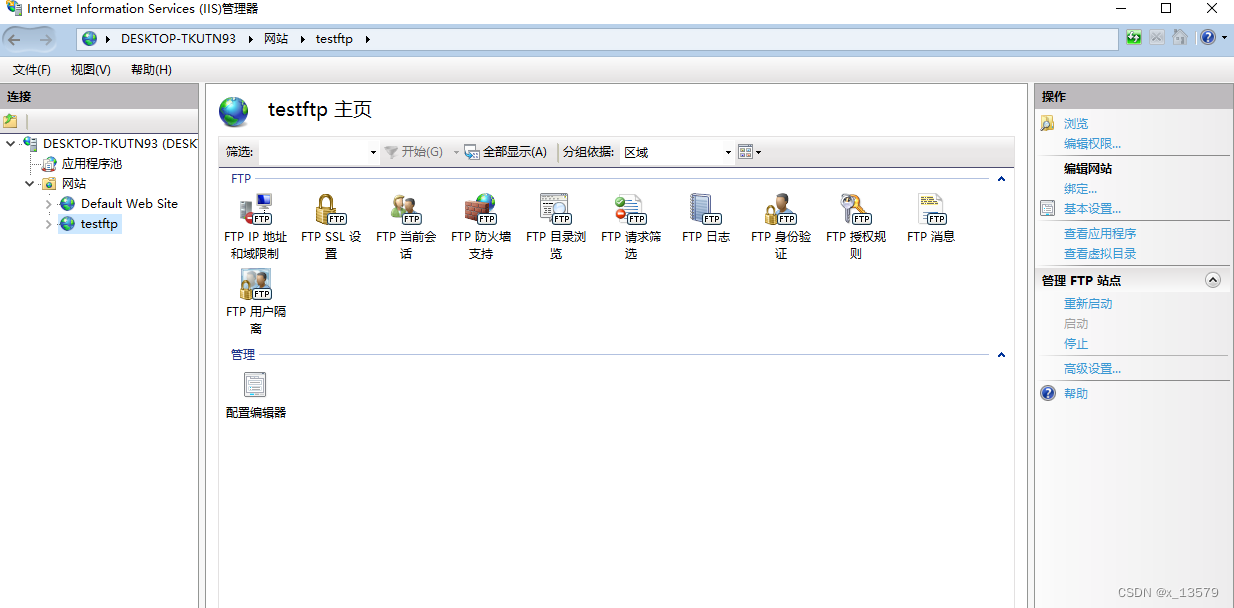This screenshot has height=608, width=1234.
Task: Open FTP 身份验证 feature
Action: [x=781, y=227]
